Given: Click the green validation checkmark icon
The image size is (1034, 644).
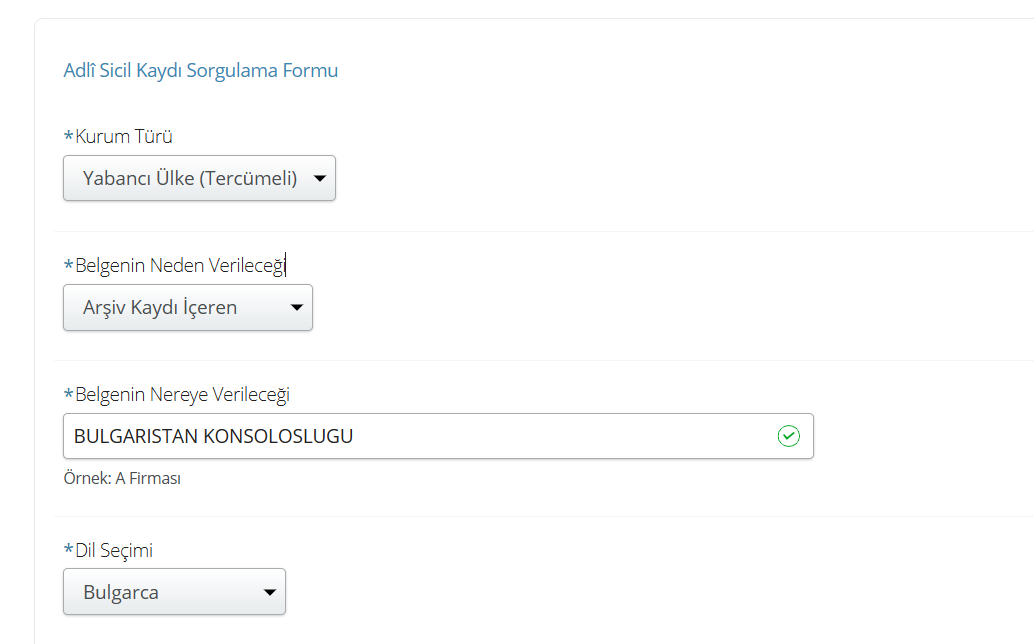Looking at the screenshot, I should pos(789,436).
